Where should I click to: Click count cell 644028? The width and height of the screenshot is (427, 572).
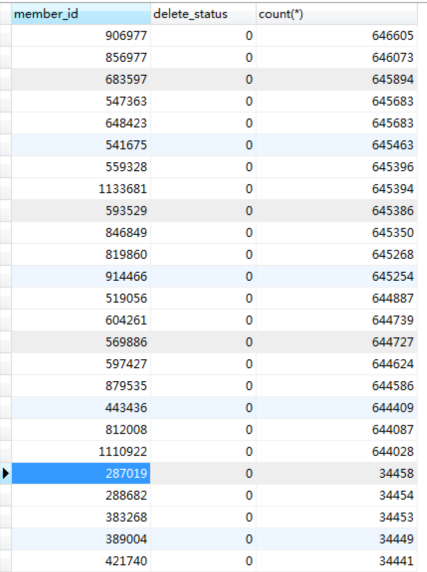337,452
